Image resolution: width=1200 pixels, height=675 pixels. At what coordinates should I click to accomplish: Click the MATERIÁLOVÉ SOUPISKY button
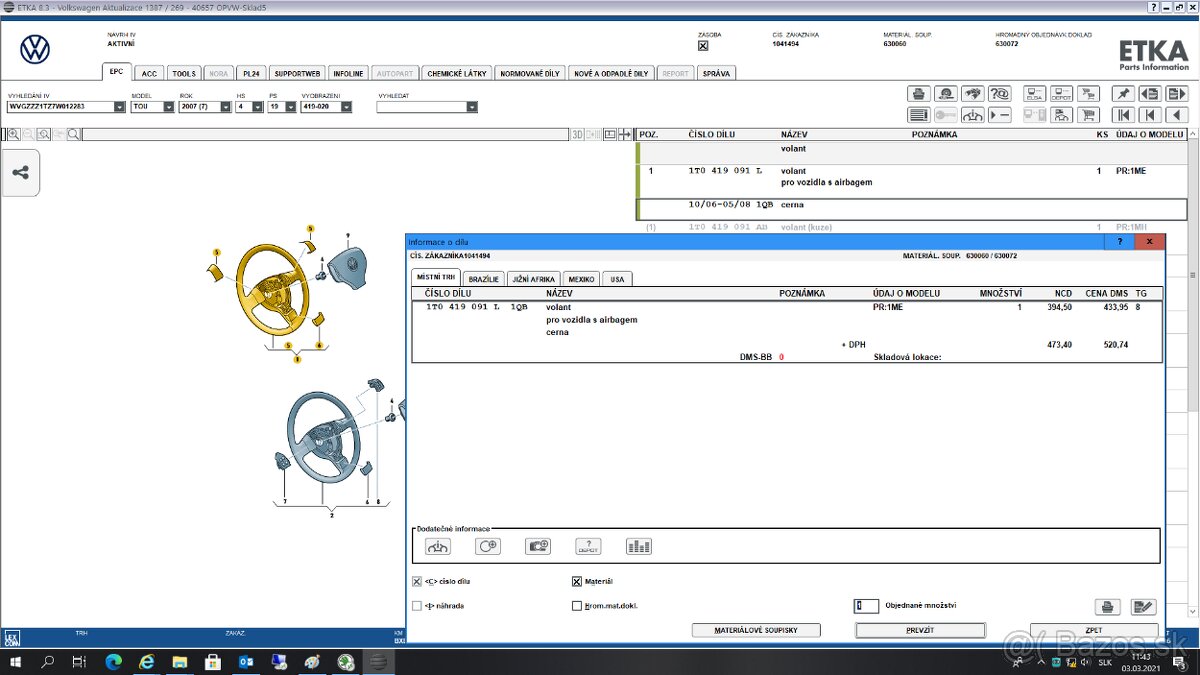[x=755, y=630]
